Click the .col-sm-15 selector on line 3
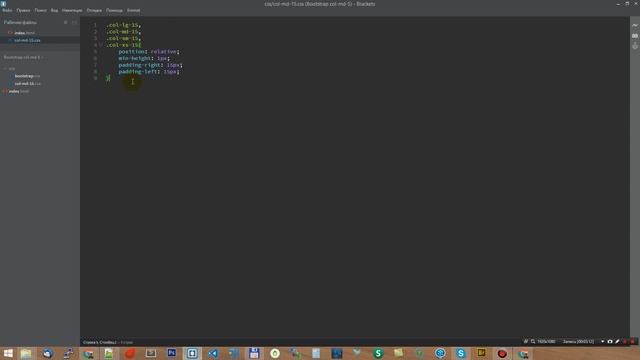The width and height of the screenshot is (640, 360). (x=123, y=38)
